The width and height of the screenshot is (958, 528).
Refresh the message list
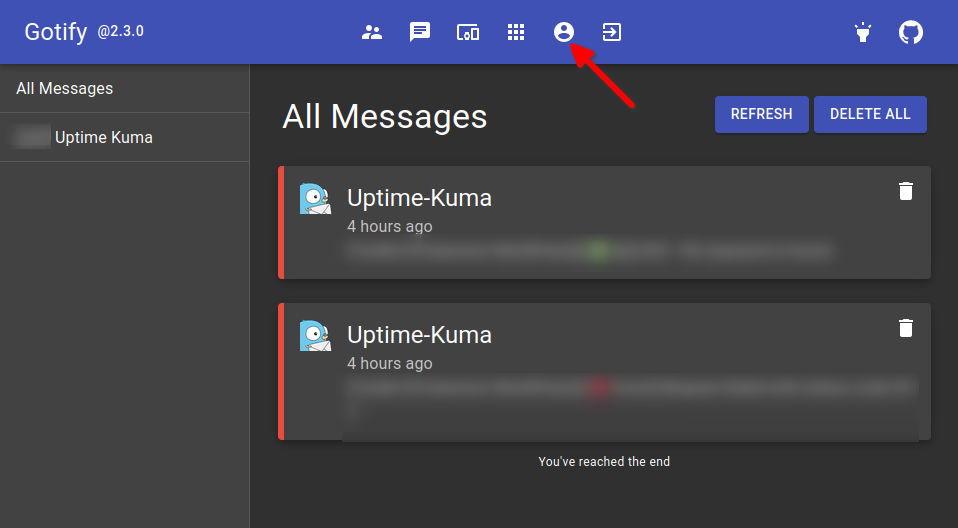(x=761, y=114)
